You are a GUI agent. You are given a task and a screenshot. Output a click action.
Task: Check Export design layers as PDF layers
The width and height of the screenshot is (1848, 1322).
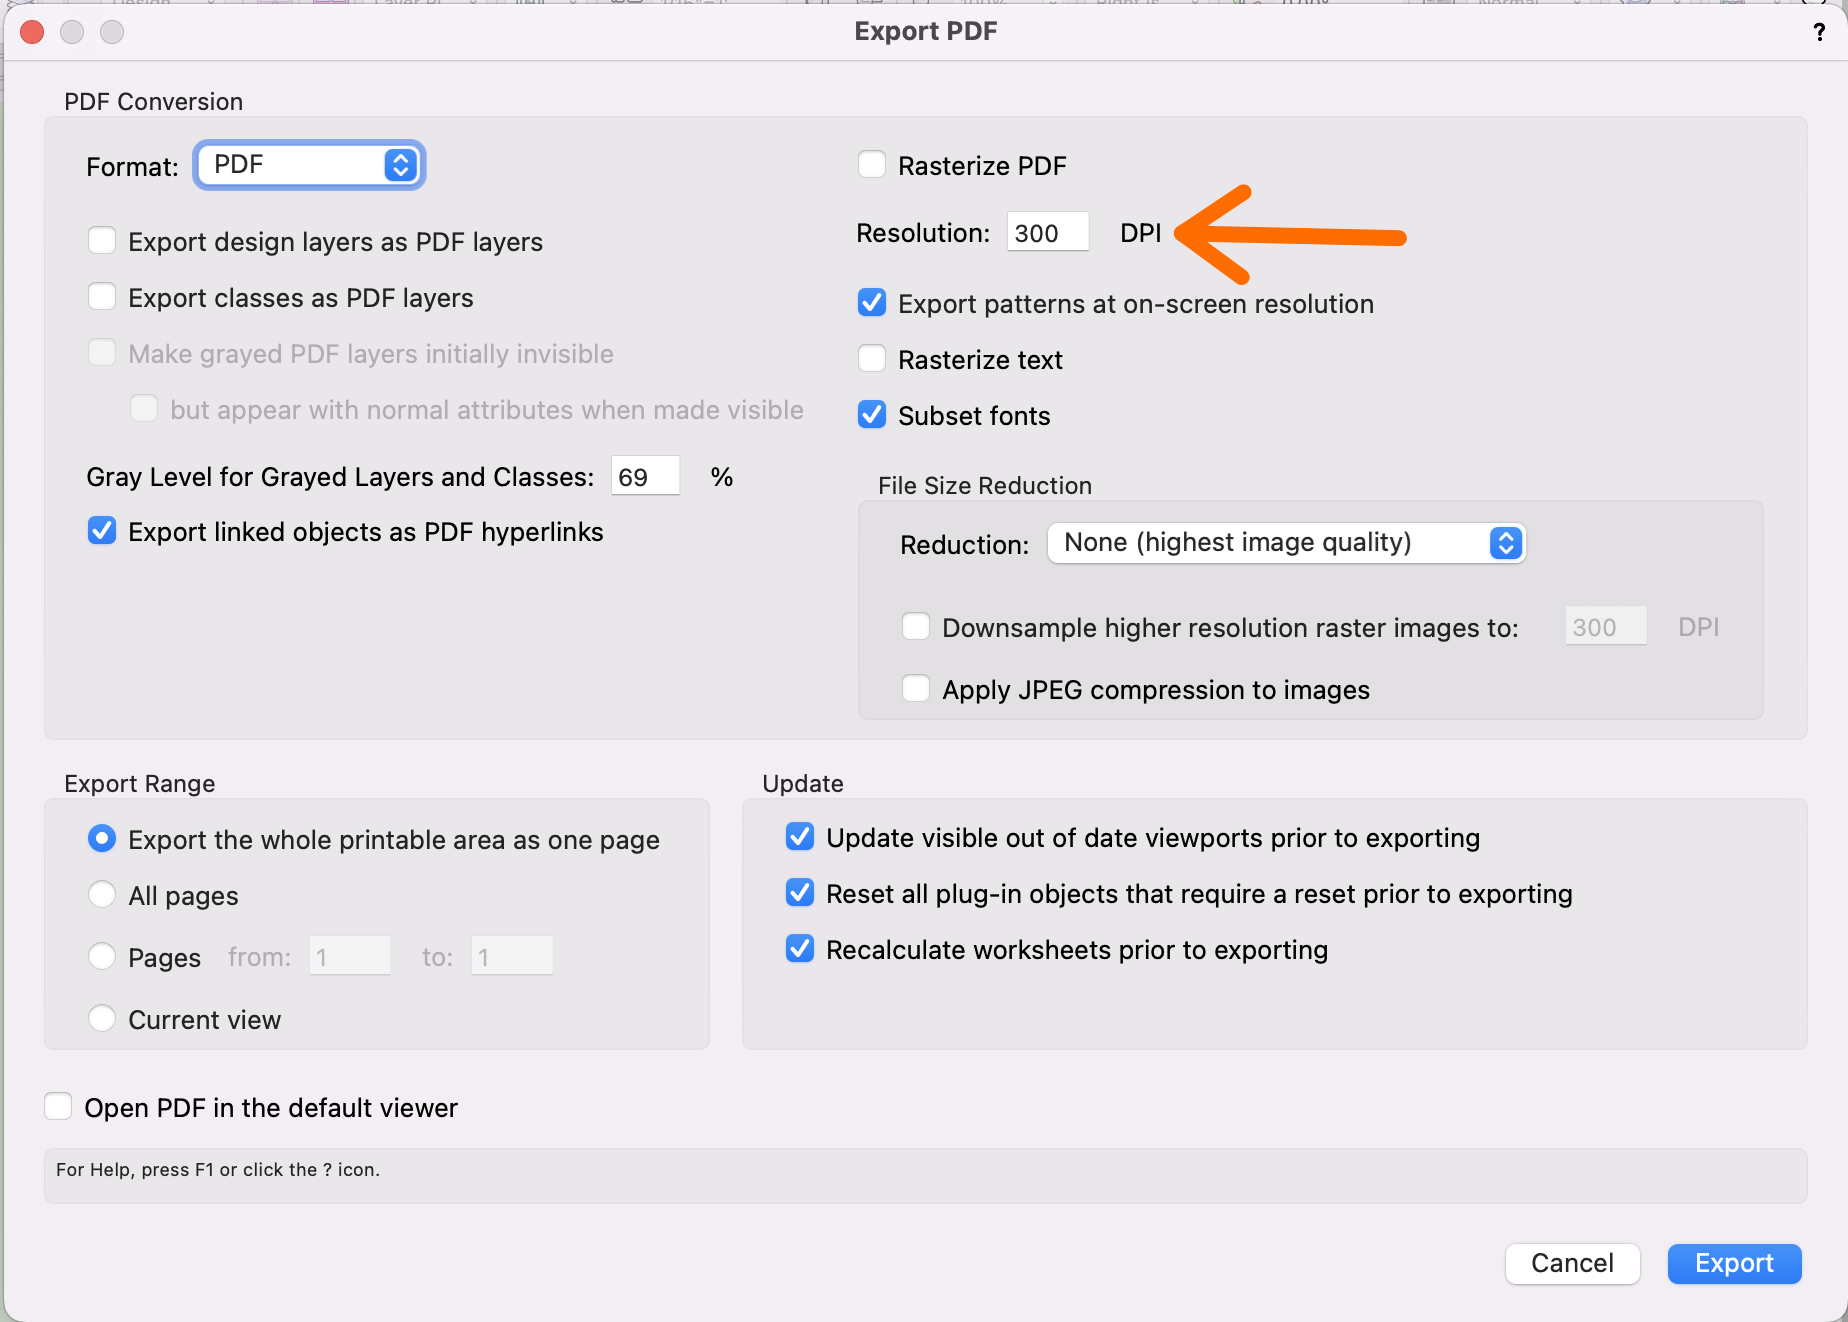[102, 241]
